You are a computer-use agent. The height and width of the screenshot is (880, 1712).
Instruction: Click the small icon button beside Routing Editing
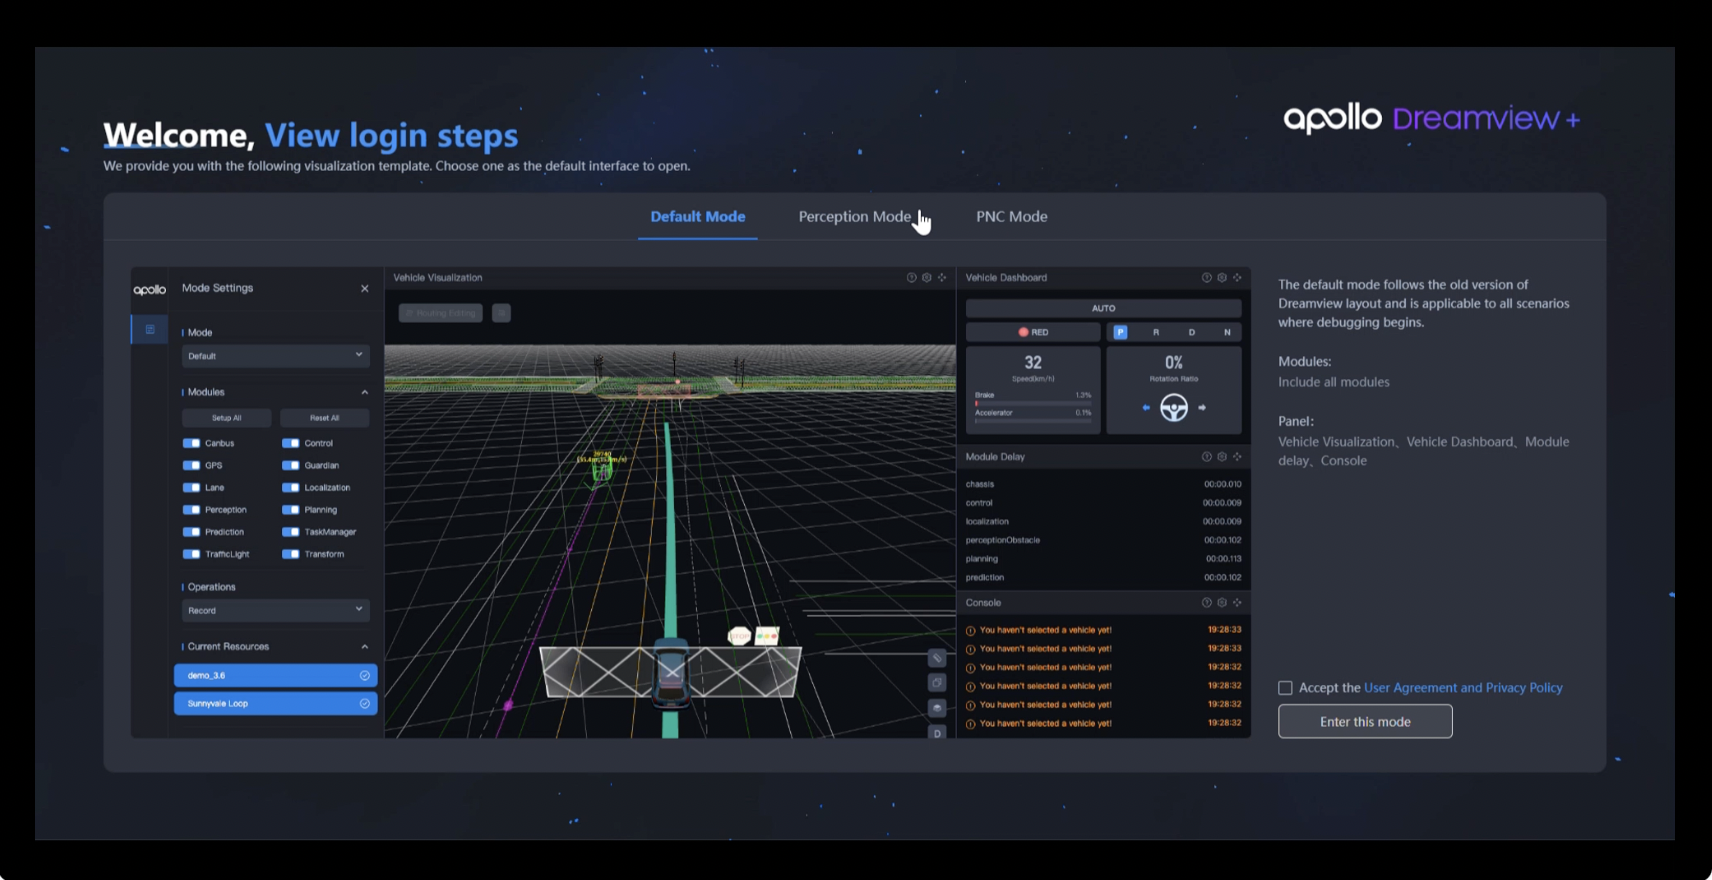click(x=501, y=313)
